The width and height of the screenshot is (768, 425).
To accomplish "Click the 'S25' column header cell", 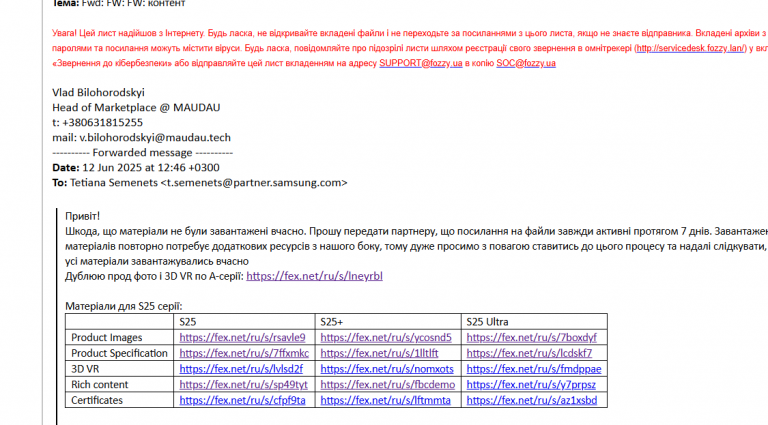I will click(244, 322).
